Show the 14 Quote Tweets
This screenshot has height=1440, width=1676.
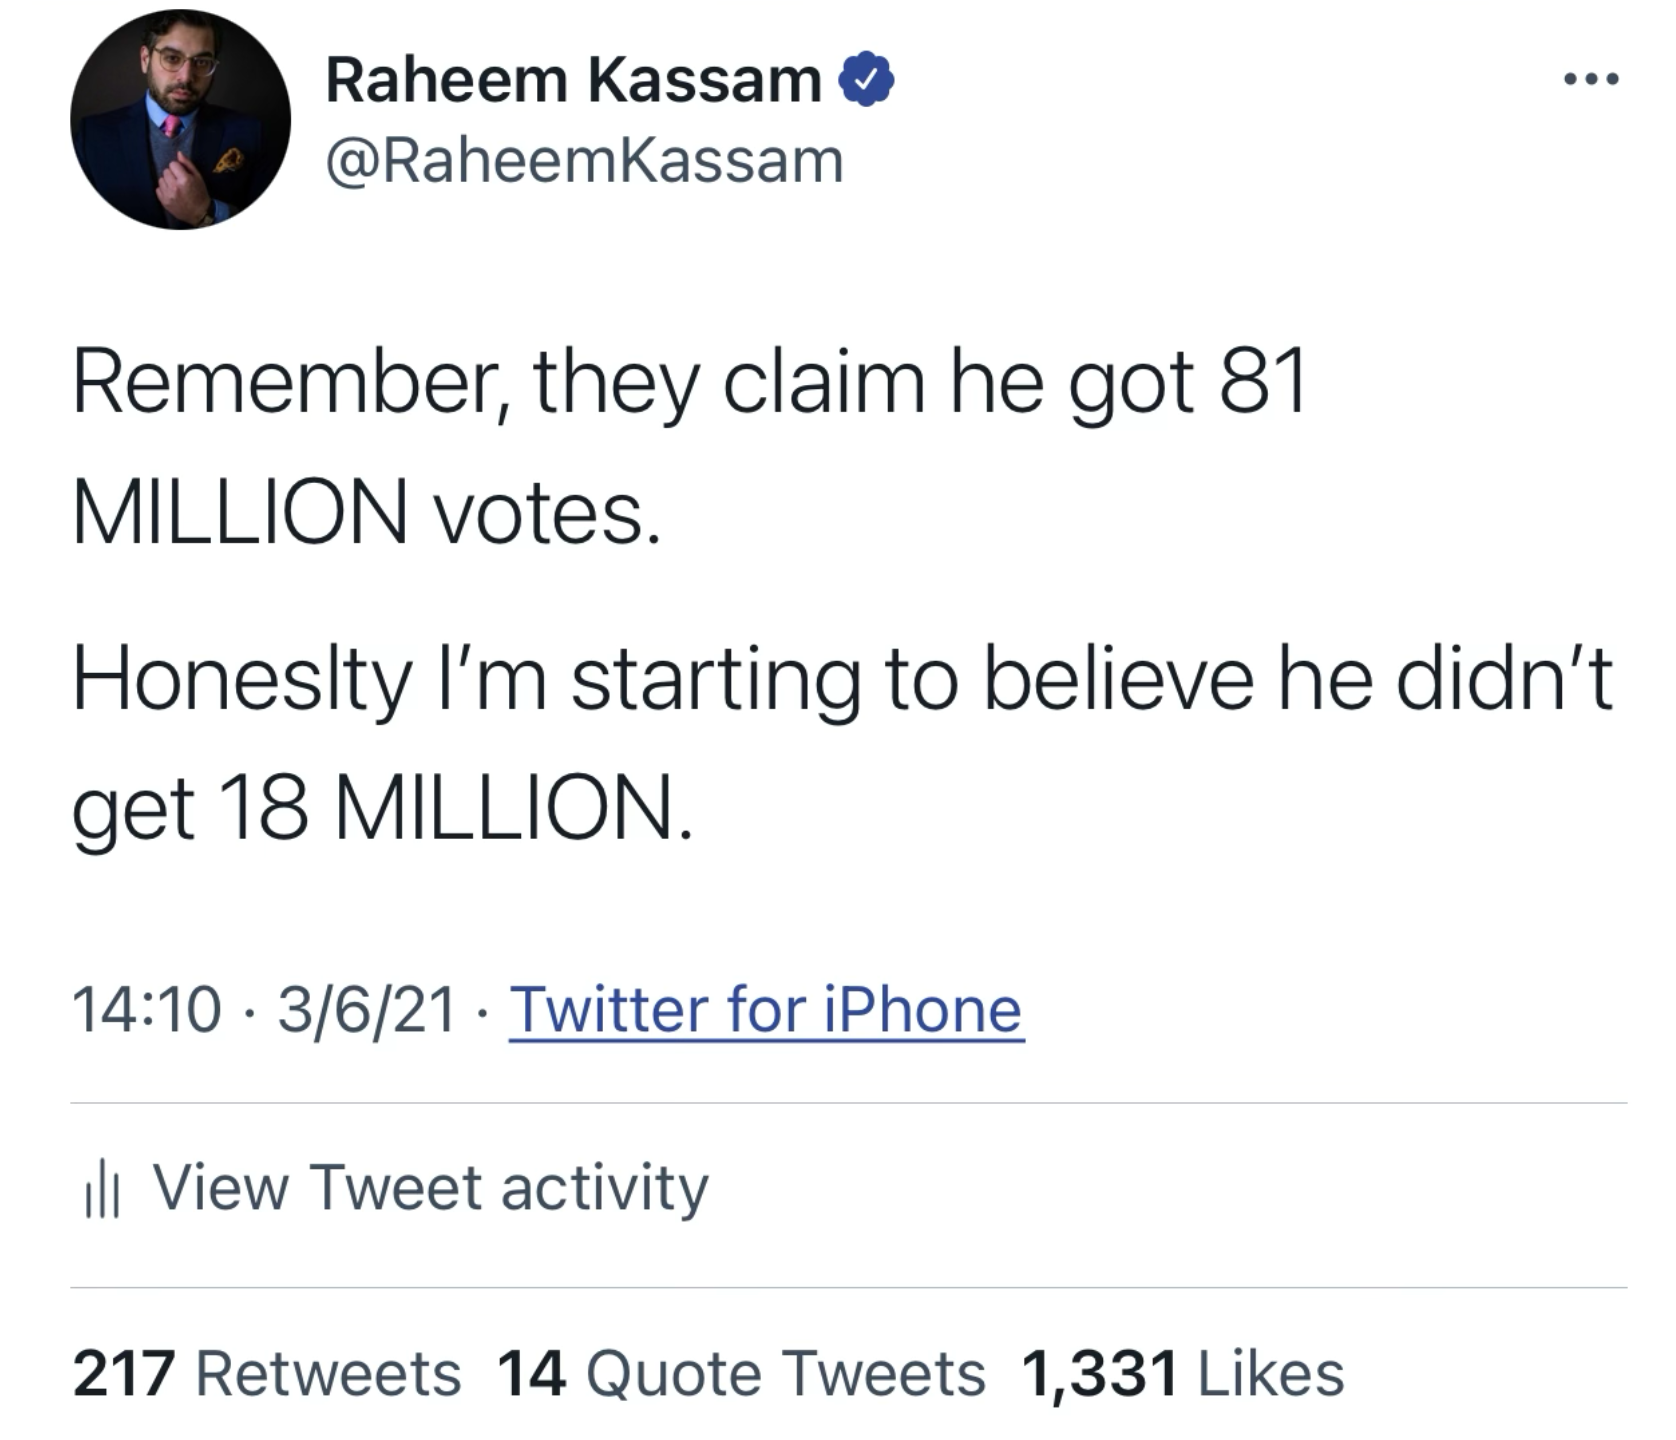click(x=740, y=1373)
